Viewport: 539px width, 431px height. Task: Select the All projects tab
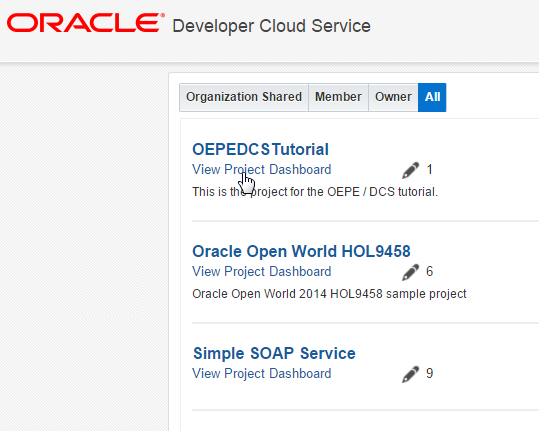tap(432, 97)
